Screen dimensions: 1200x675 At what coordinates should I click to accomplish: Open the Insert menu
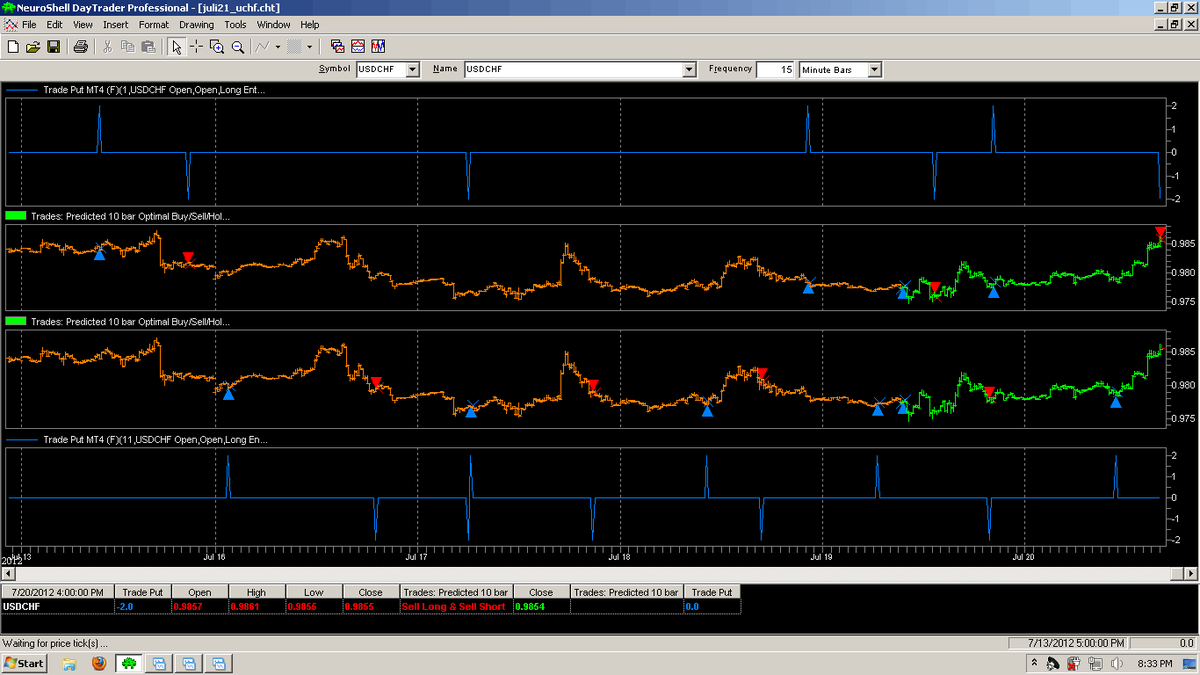115,24
